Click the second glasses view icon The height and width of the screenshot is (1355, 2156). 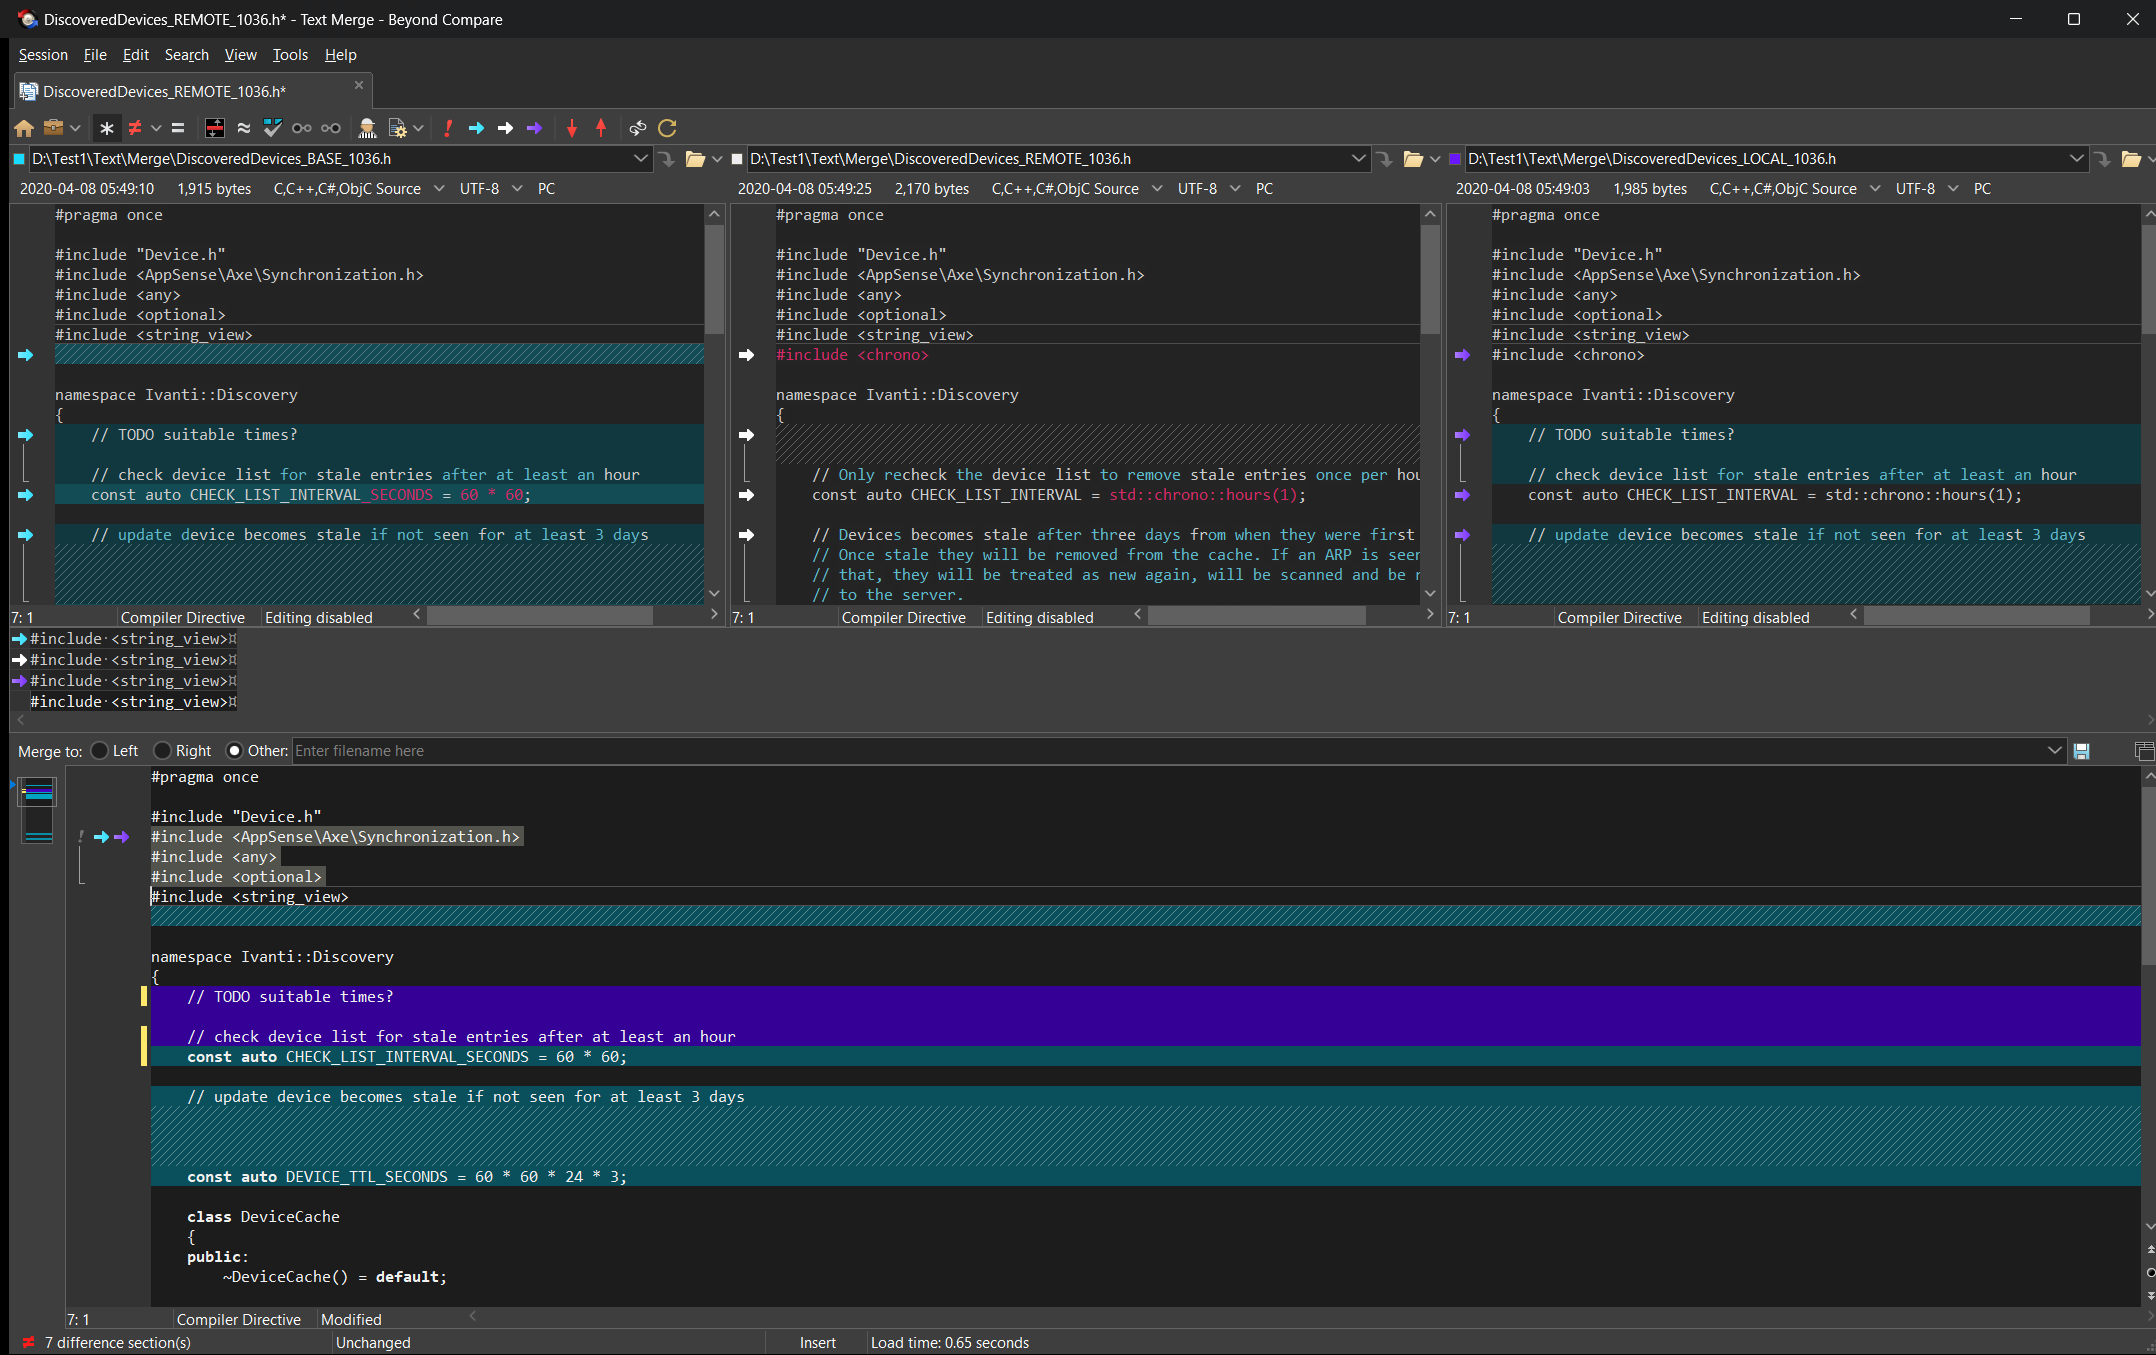pos(331,128)
